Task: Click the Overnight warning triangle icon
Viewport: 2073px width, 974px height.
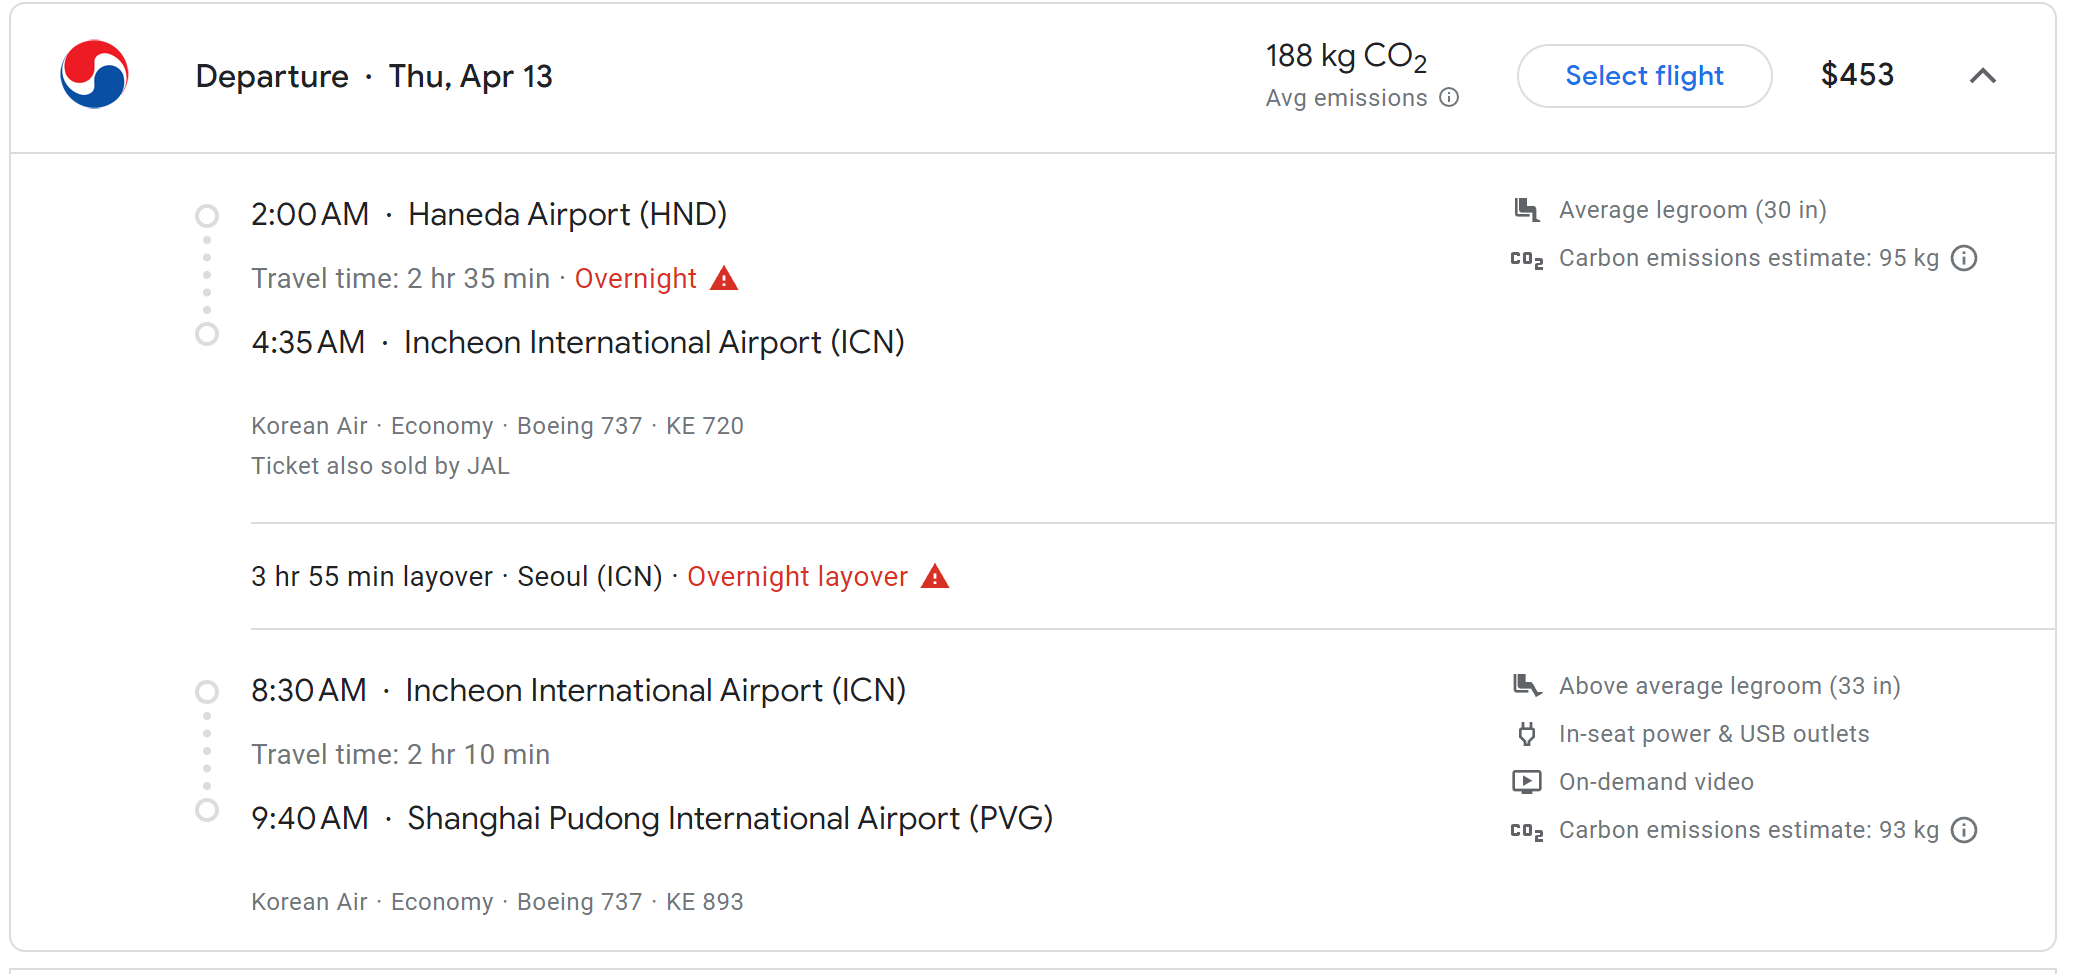Action: [724, 278]
